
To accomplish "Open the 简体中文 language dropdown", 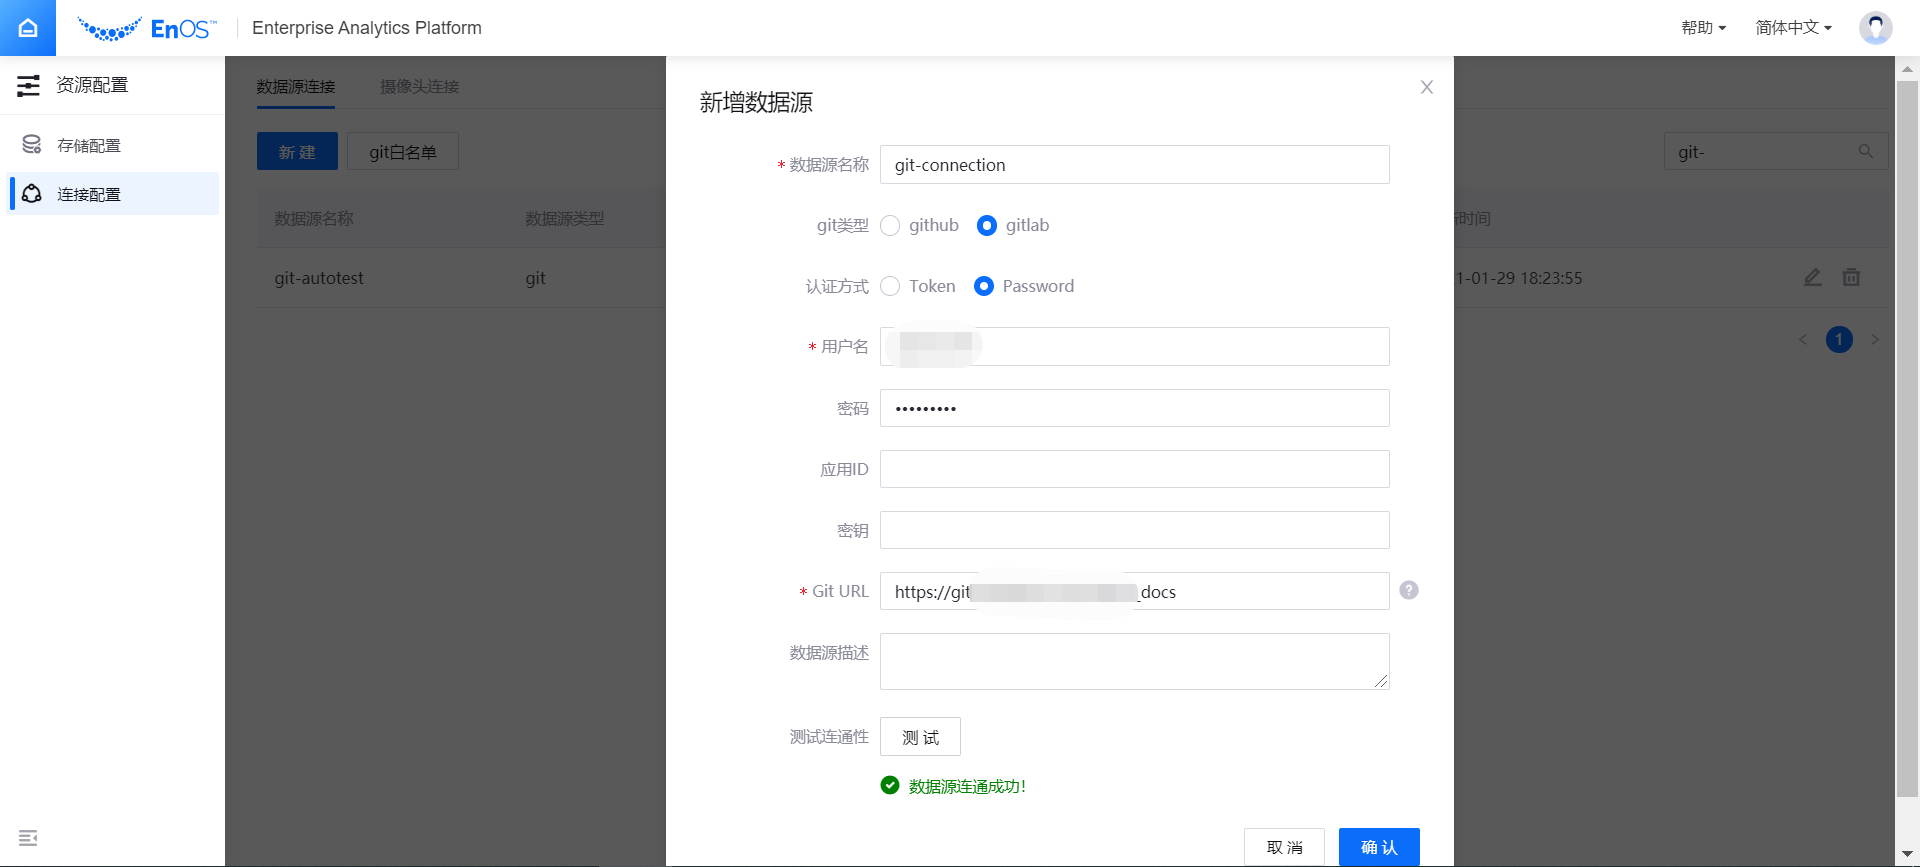I will (1794, 28).
